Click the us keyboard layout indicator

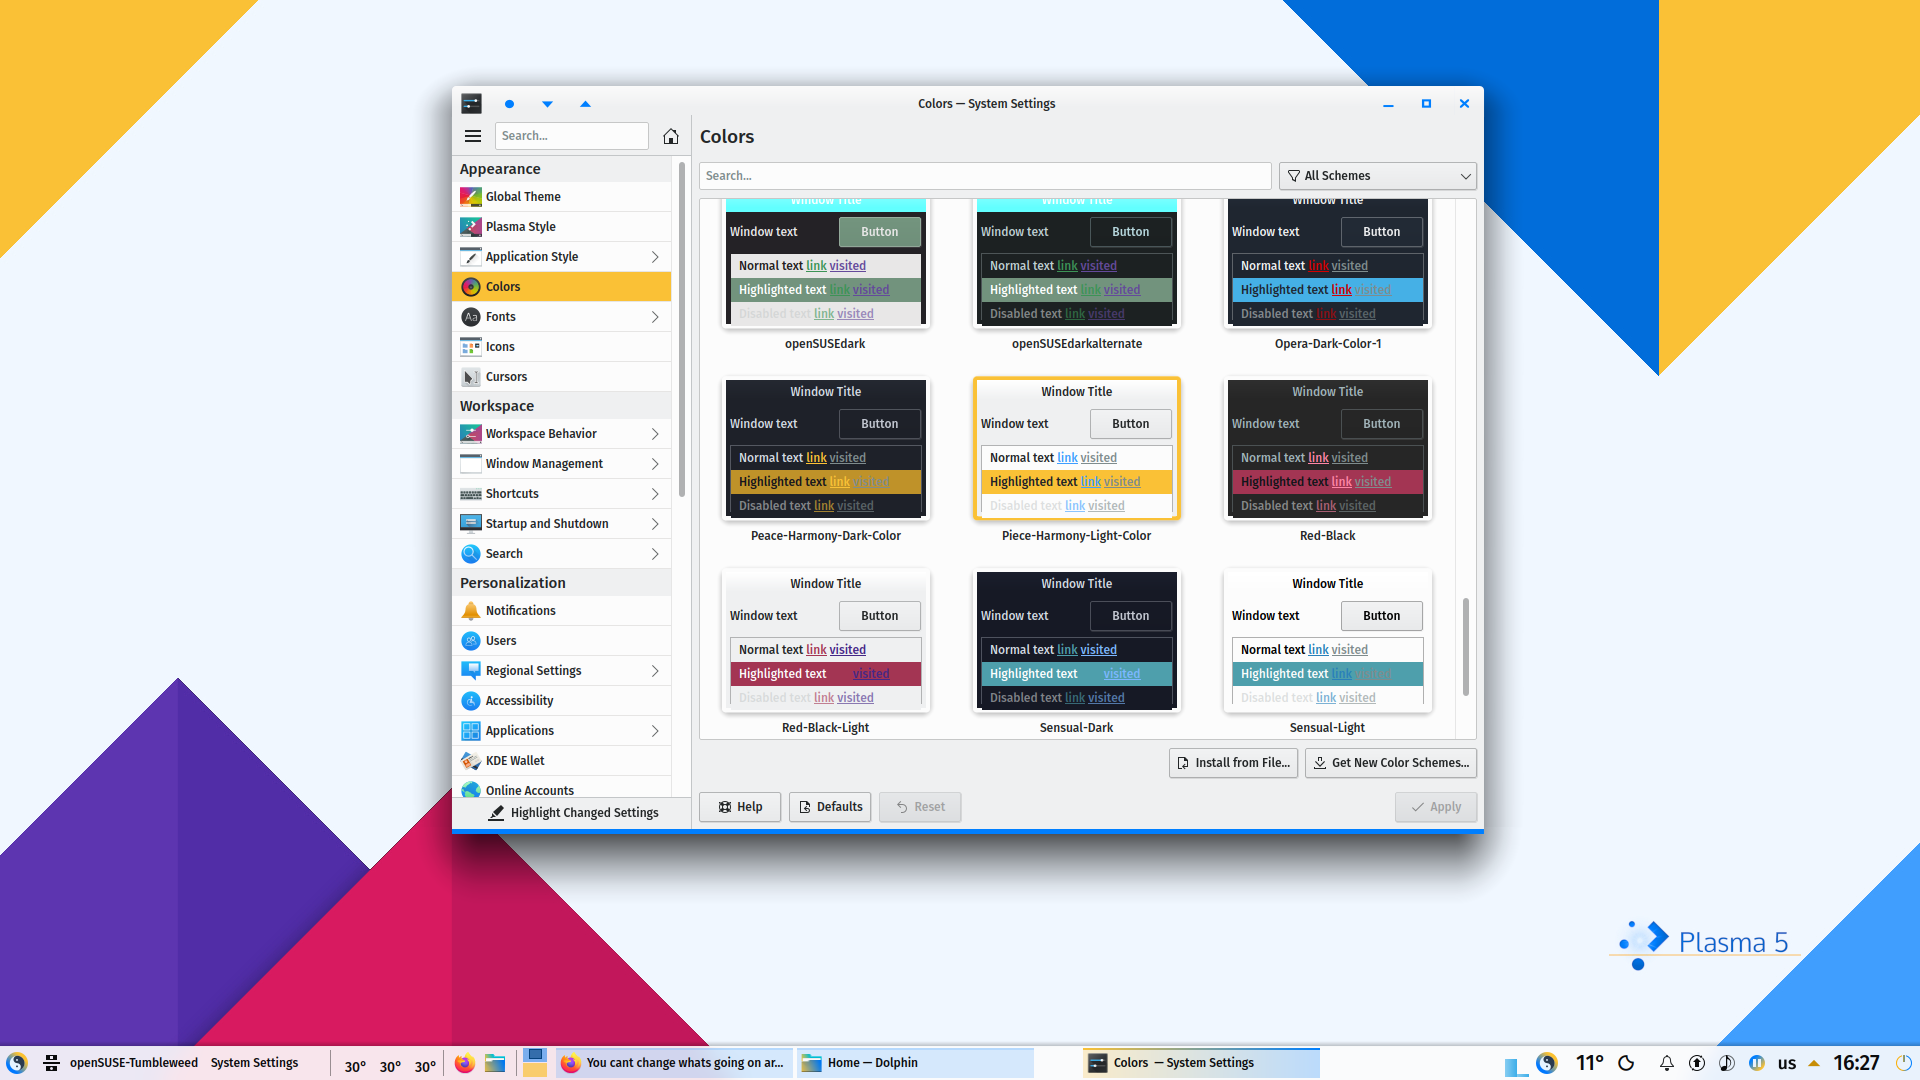tap(1787, 1063)
